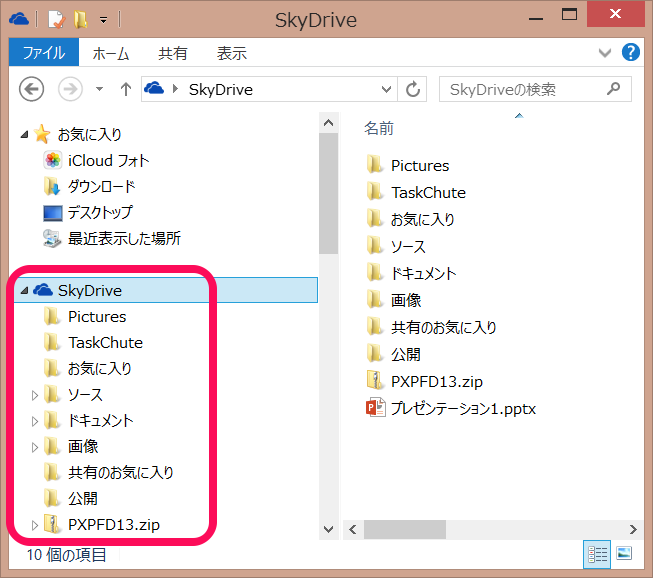Expand the ribbon with the chevron
This screenshot has width=653, height=578.
605,53
